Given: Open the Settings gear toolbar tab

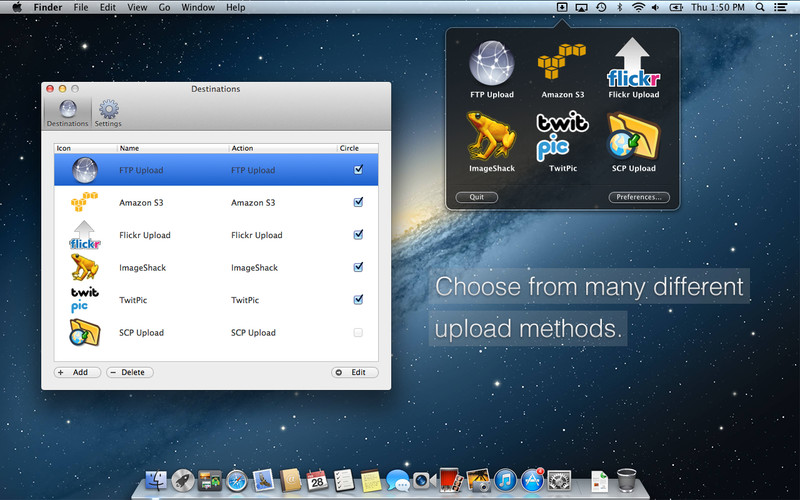Looking at the screenshot, I should (108, 113).
